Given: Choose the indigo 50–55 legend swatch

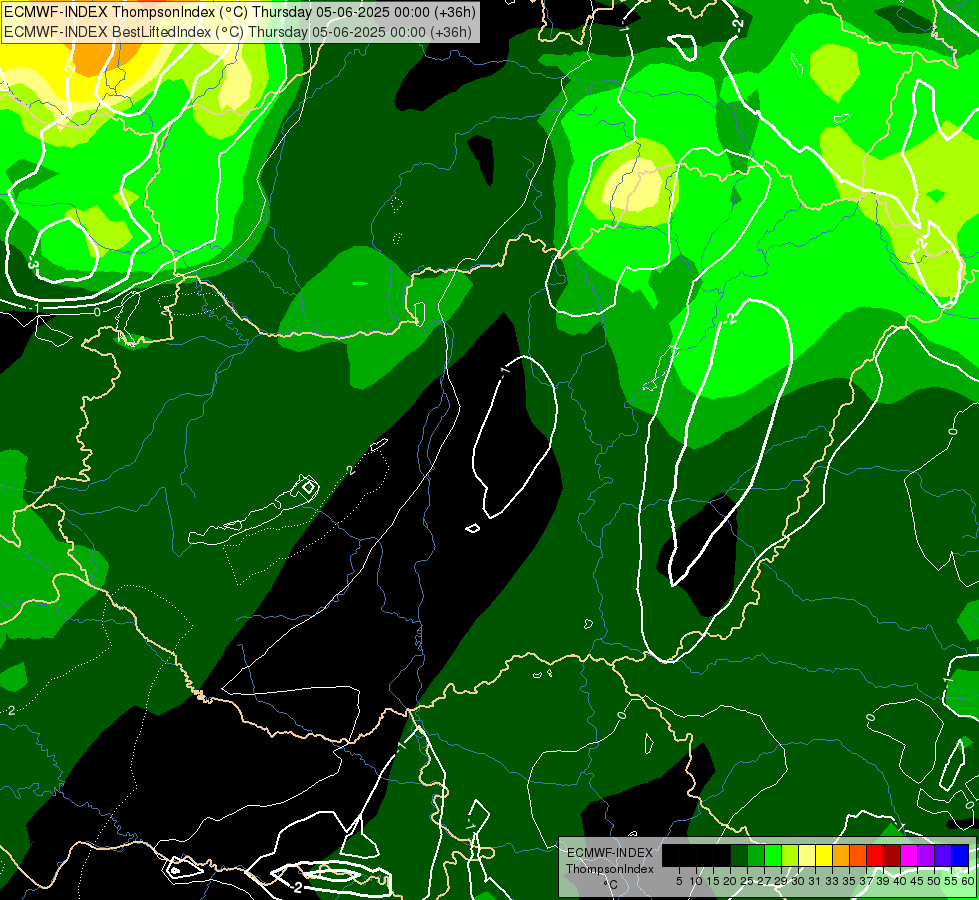Looking at the screenshot, I should point(943,855).
